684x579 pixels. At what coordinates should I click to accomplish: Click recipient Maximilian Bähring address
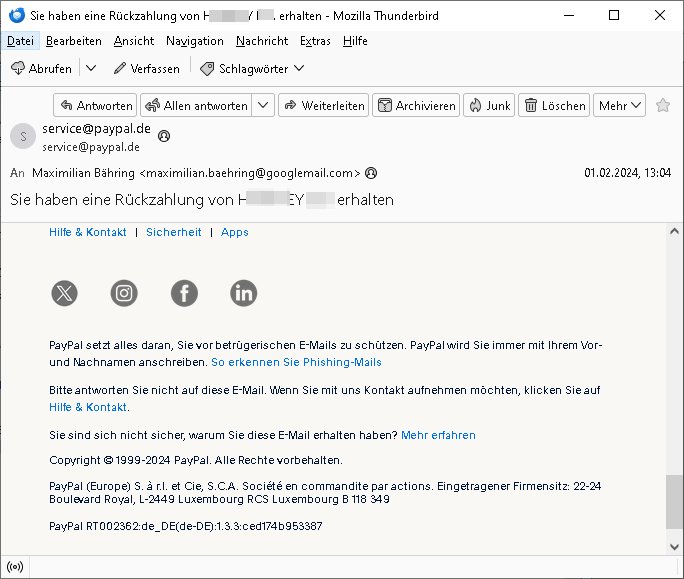point(196,173)
